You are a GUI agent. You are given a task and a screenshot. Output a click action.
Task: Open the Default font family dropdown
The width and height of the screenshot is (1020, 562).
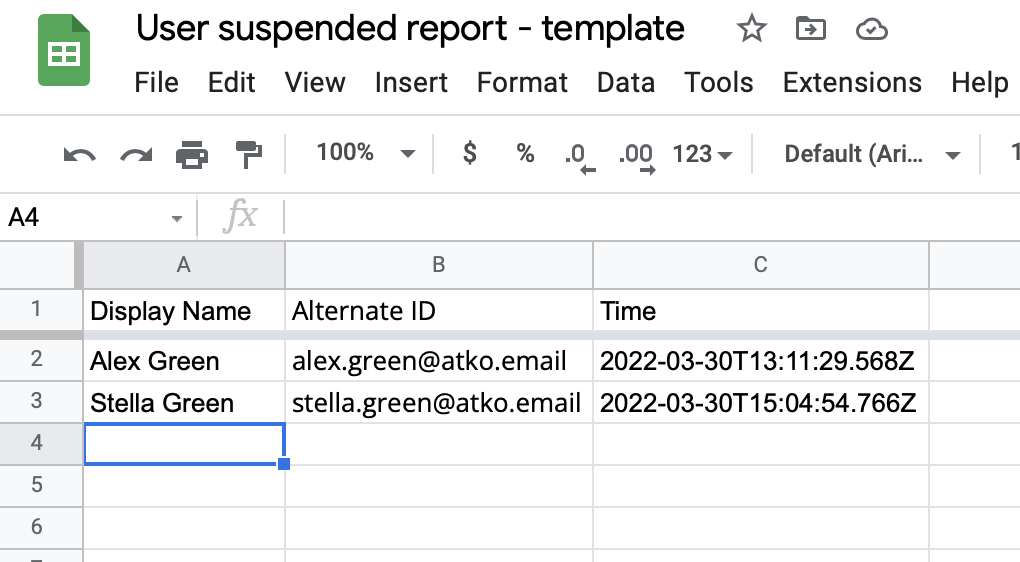872,154
